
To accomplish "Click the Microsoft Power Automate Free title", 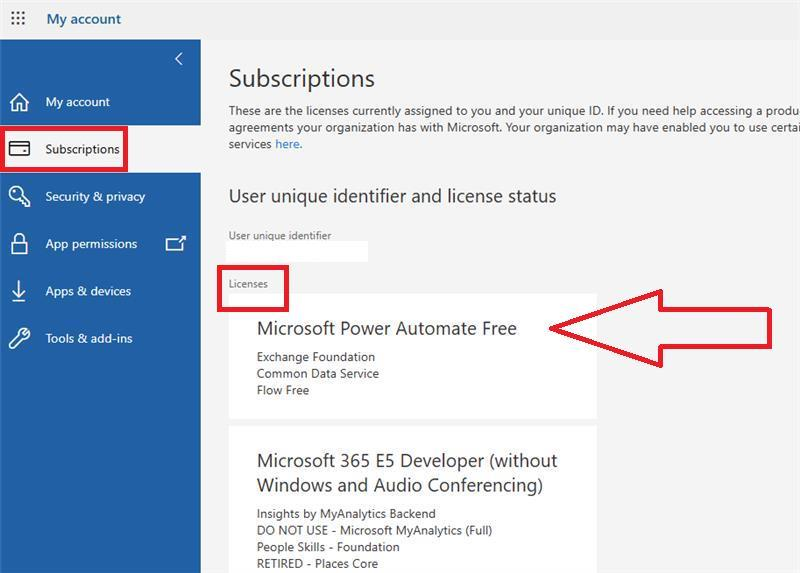I will click(387, 328).
